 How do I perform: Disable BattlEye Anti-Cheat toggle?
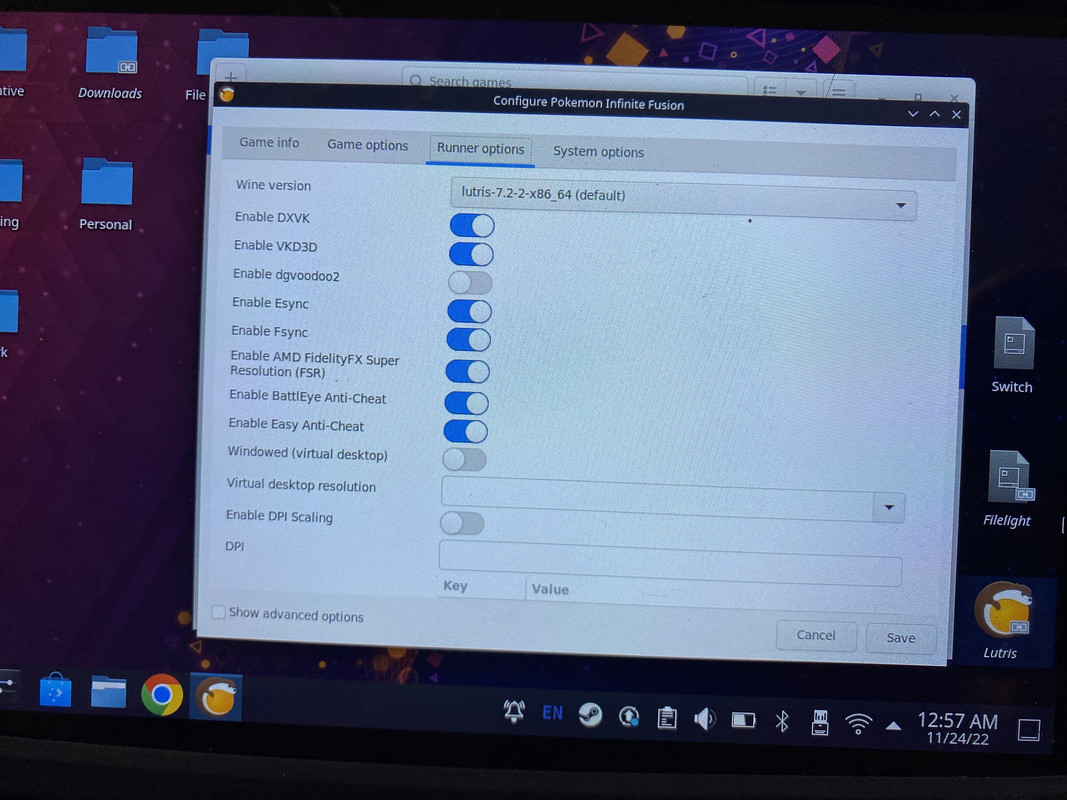point(466,403)
